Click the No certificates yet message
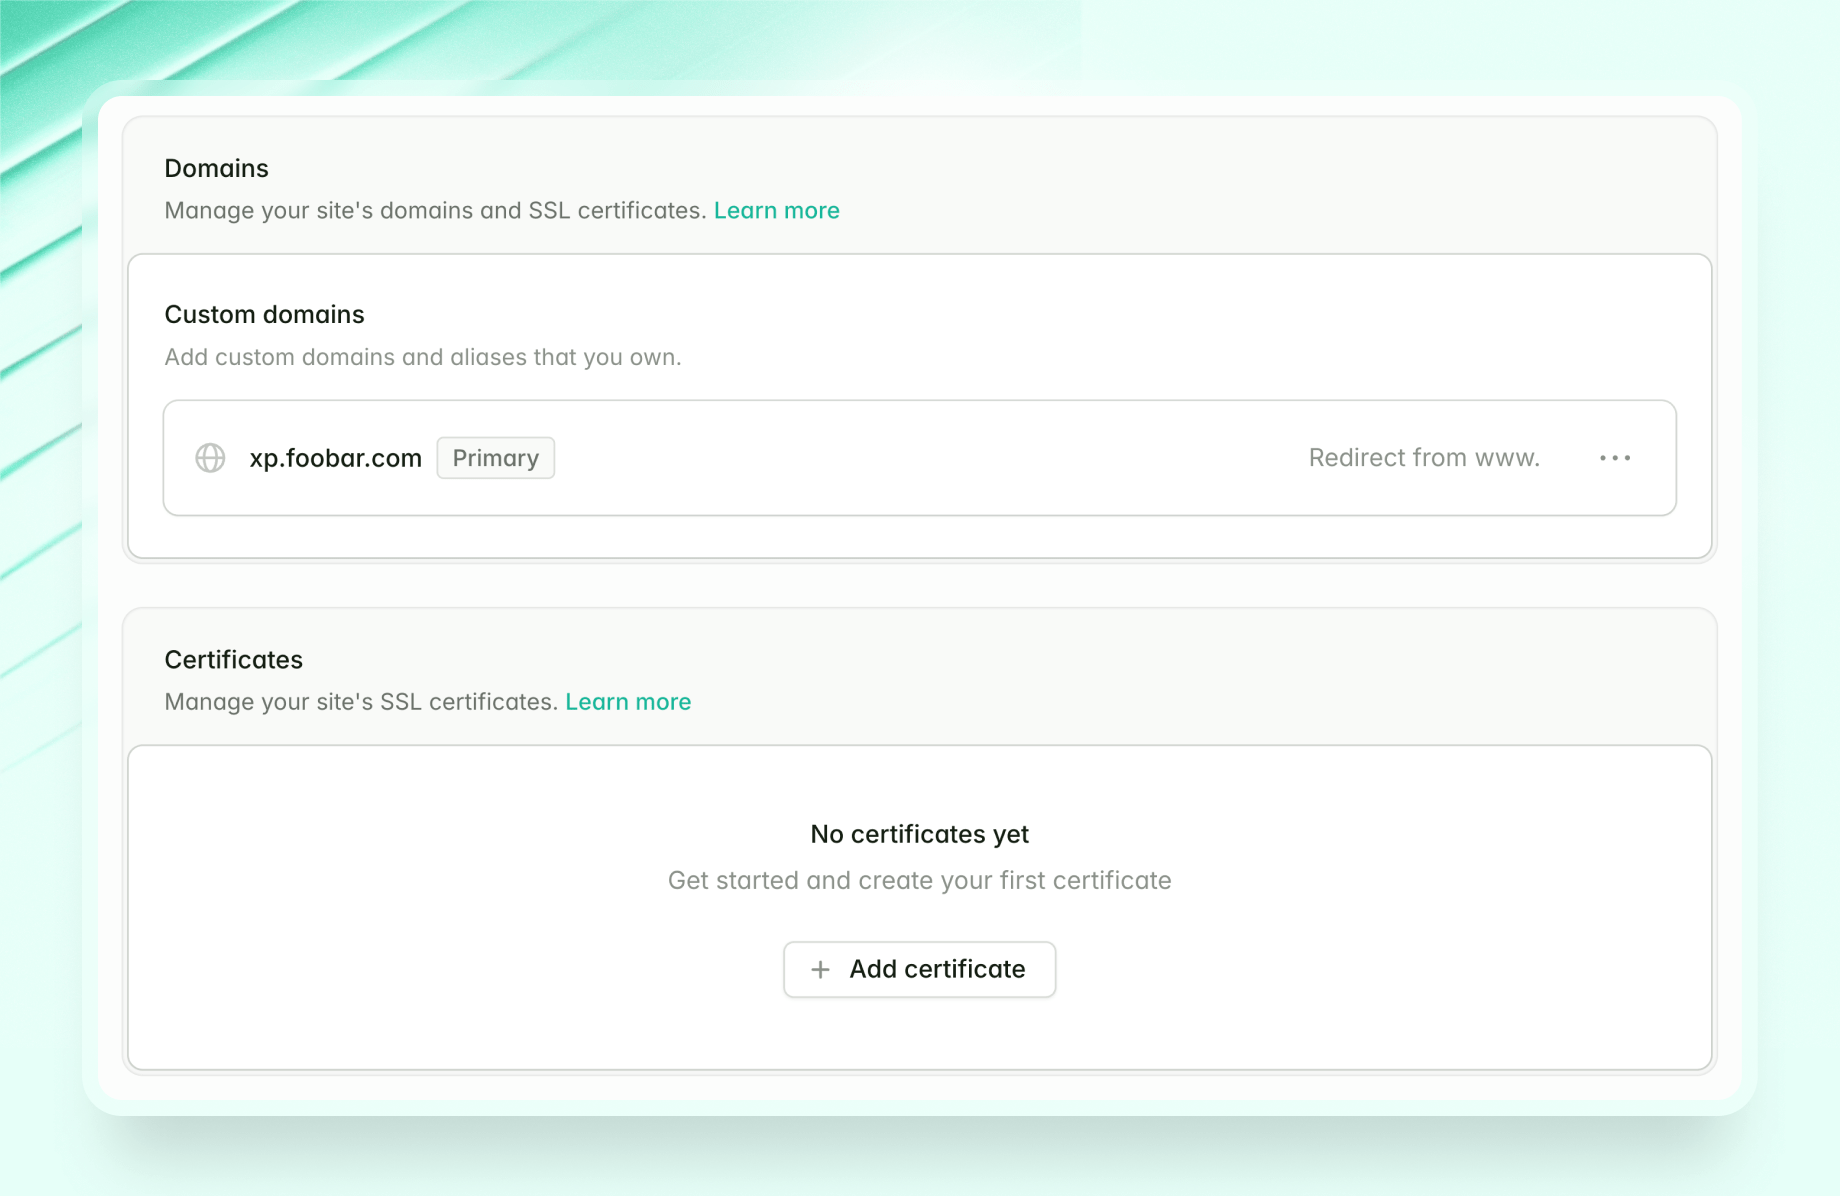 click(x=919, y=834)
